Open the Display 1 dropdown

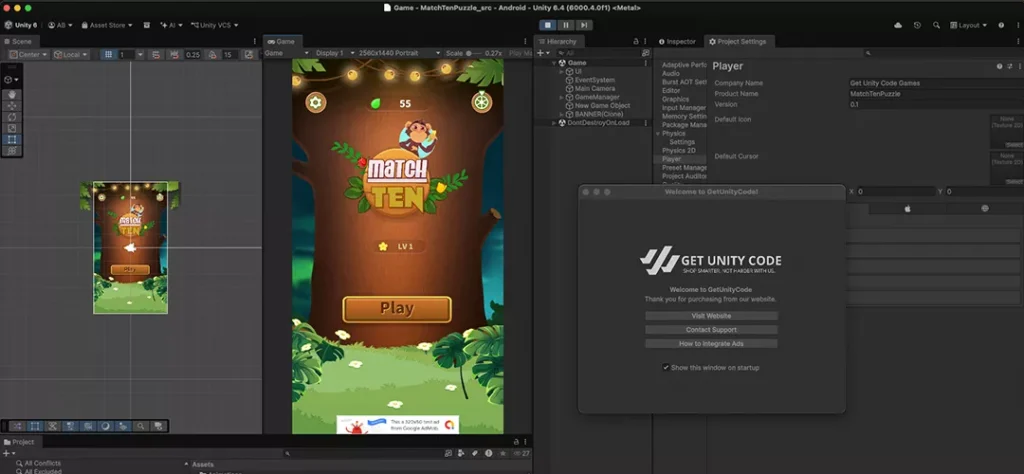pos(334,53)
